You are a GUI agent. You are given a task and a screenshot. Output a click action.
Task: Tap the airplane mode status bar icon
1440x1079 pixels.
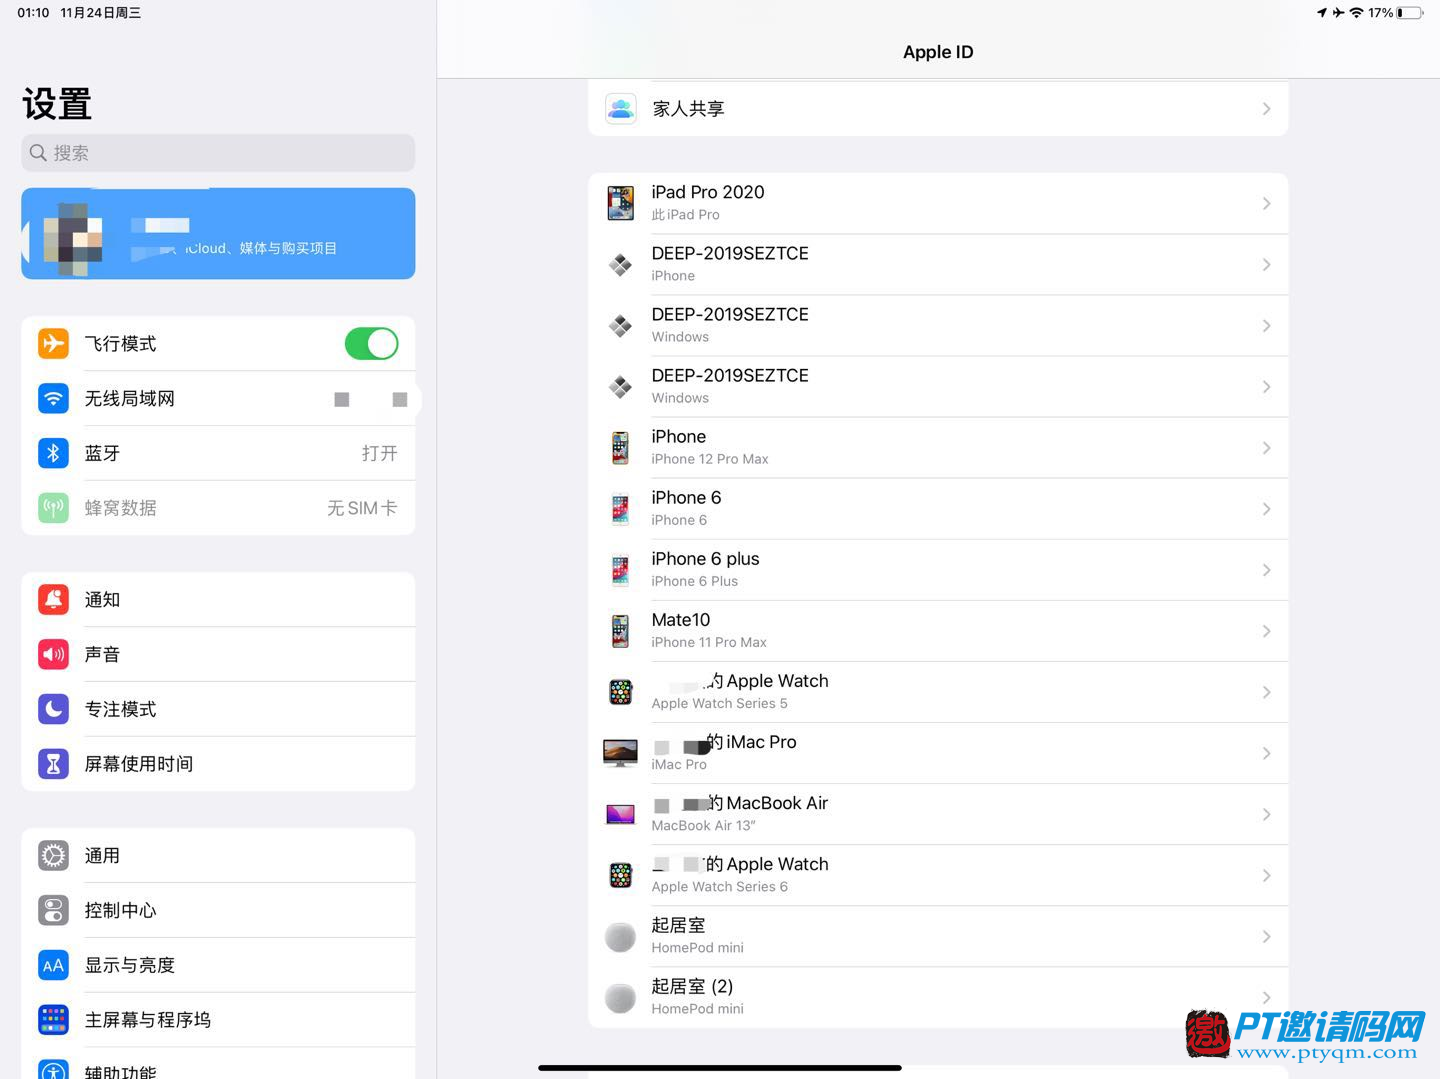(x=1338, y=13)
